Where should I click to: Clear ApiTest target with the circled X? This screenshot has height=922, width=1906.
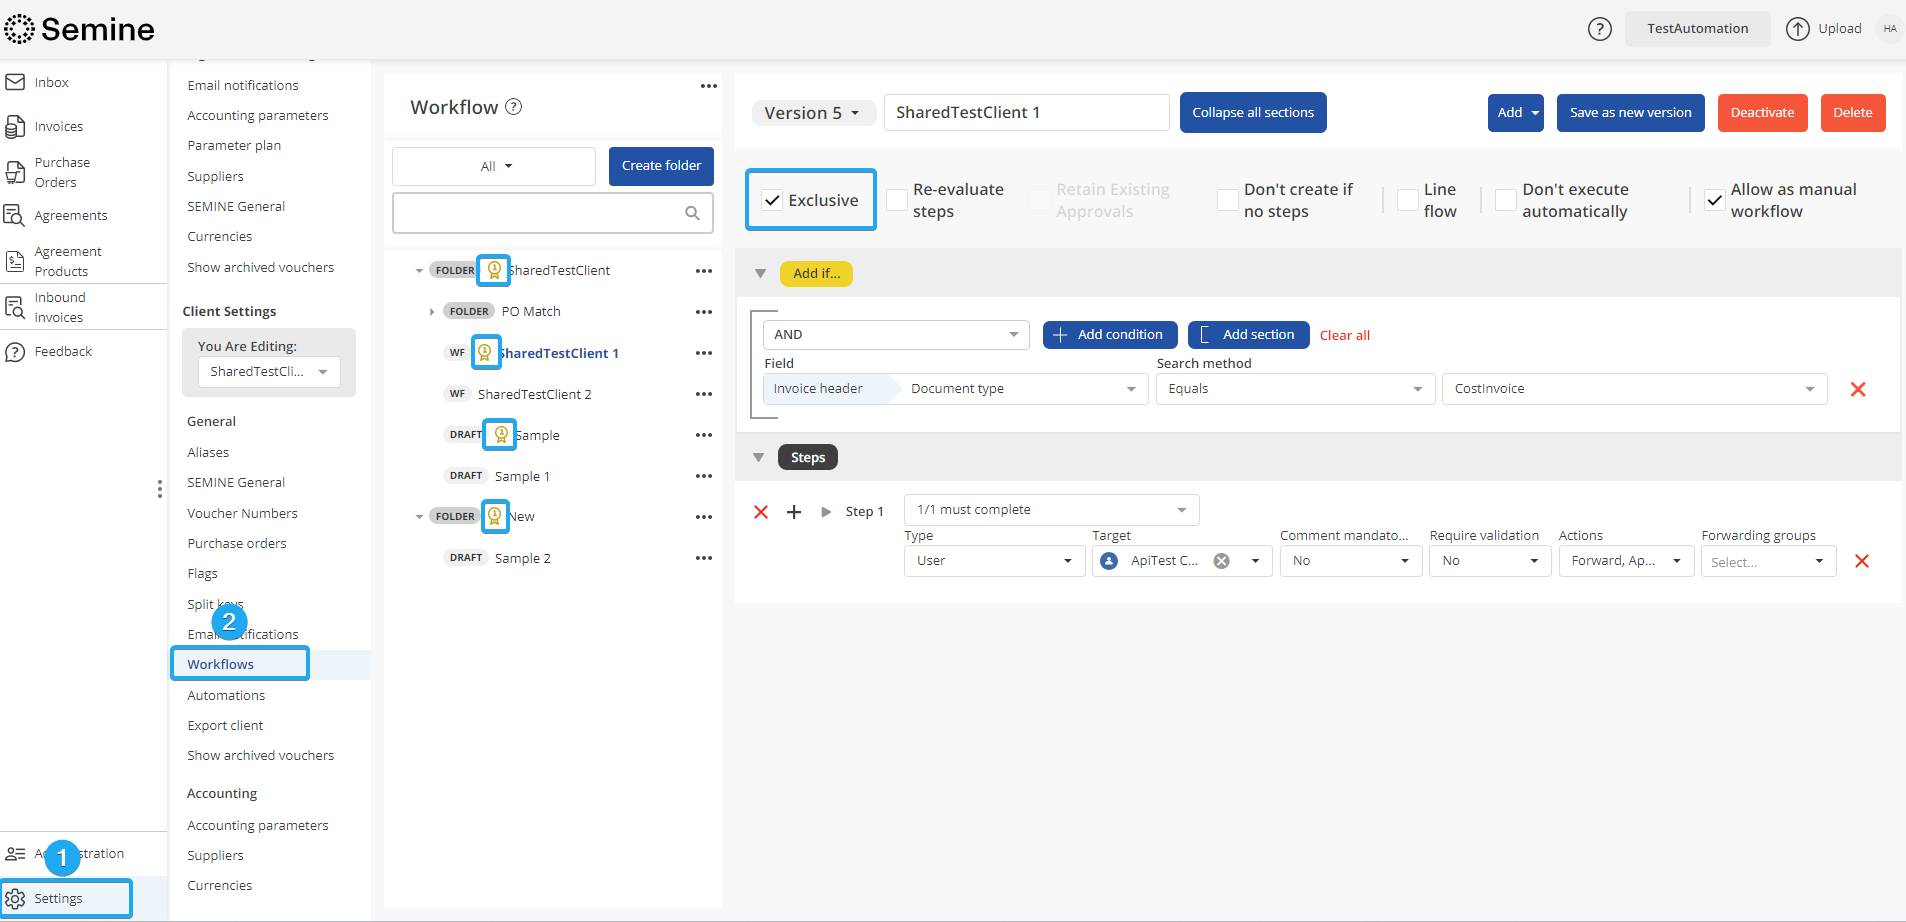click(x=1221, y=561)
